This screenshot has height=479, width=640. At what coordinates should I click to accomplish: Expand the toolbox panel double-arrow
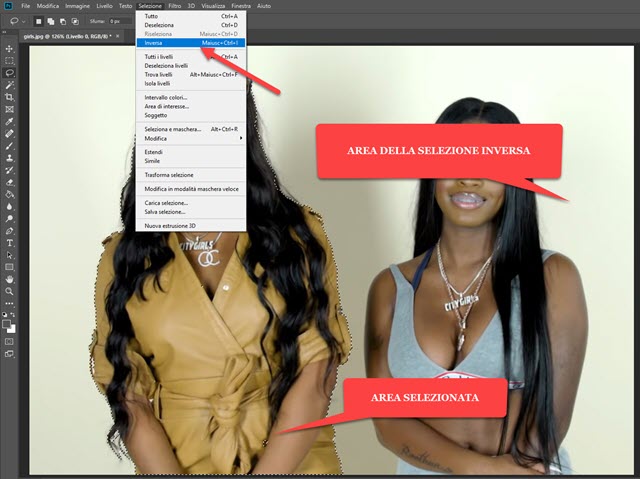pos(4,32)
